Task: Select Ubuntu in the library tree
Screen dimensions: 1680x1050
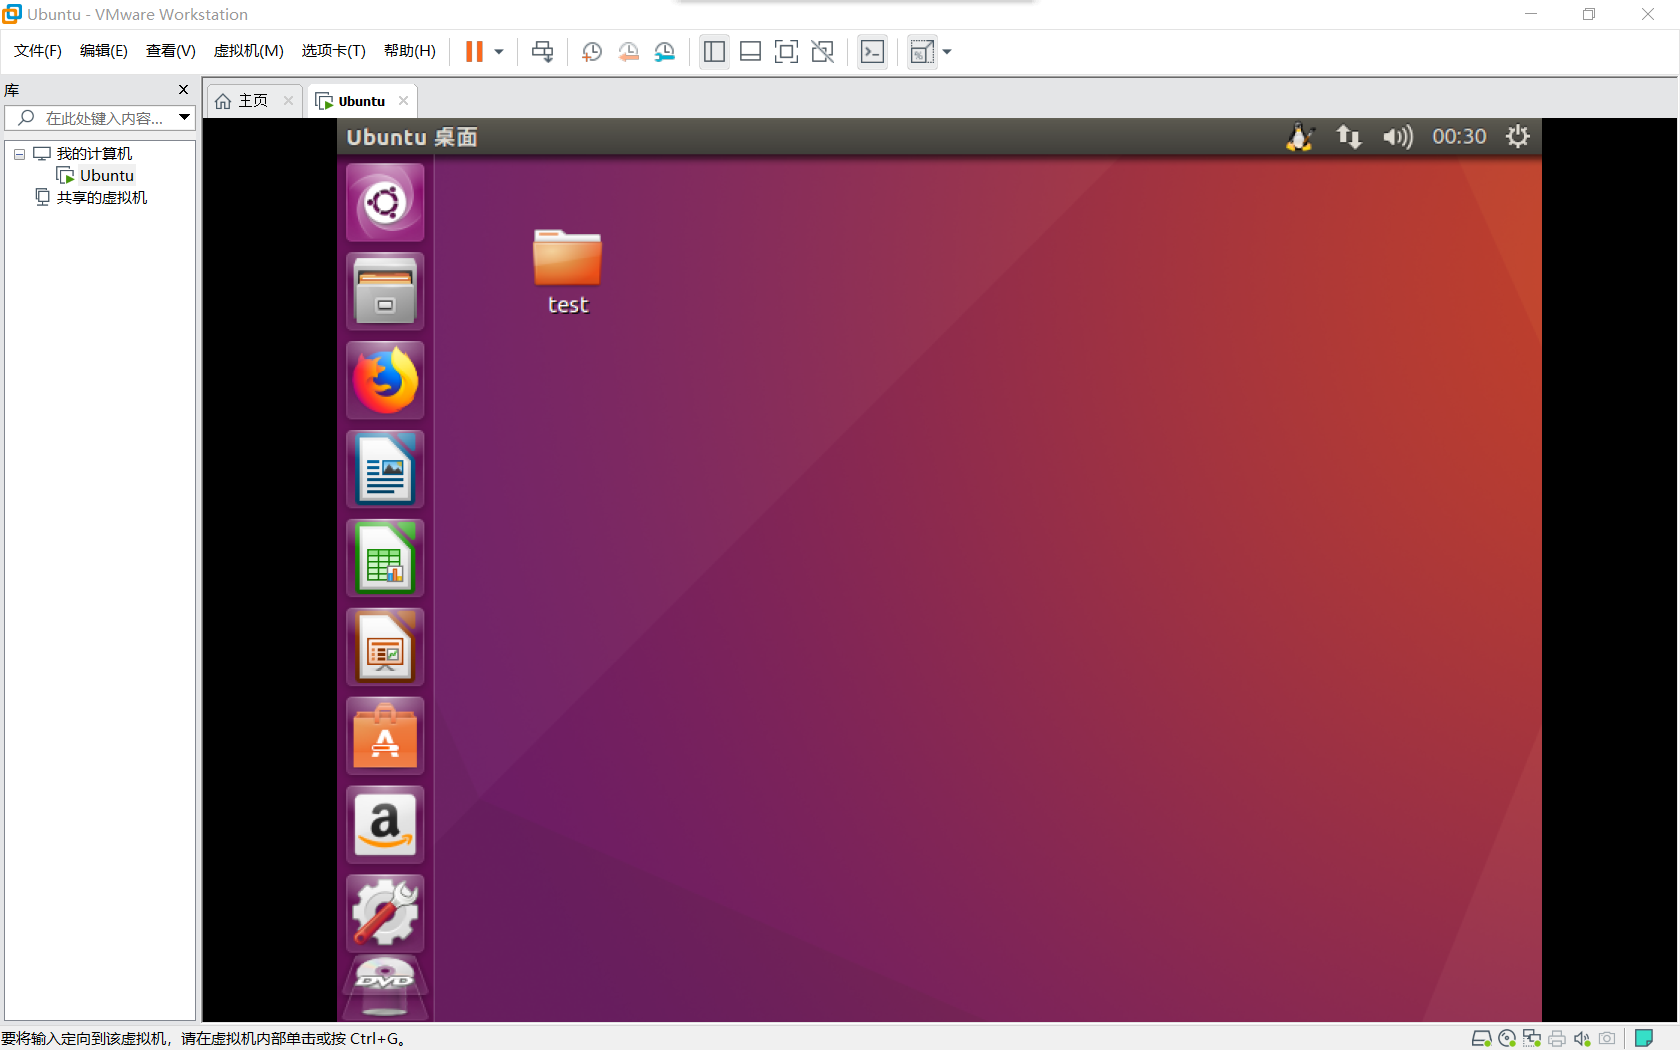Action: pyautogui.click(x=106, y=175)
